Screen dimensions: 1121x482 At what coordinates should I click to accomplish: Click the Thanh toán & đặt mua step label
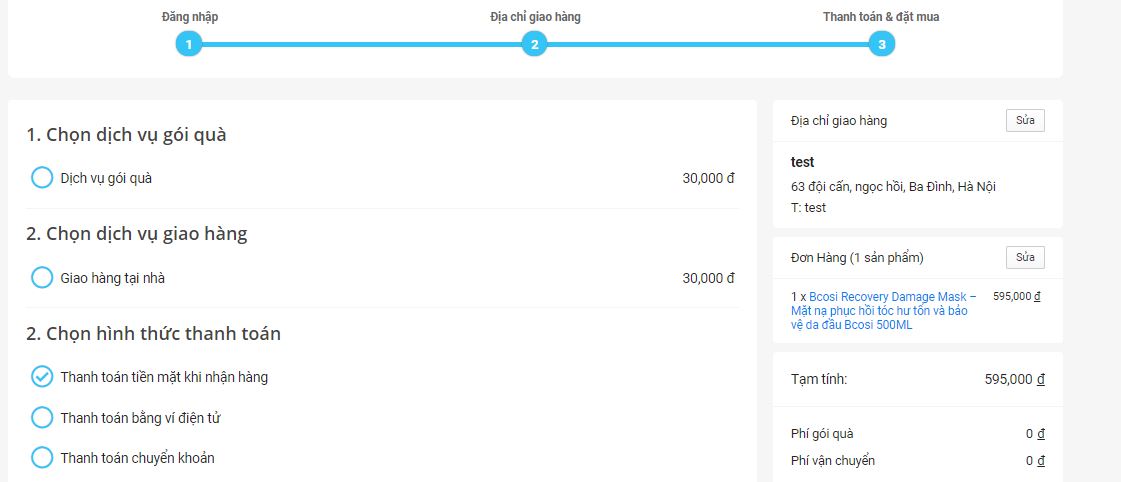pyautogui.click(x=882, y=17)
